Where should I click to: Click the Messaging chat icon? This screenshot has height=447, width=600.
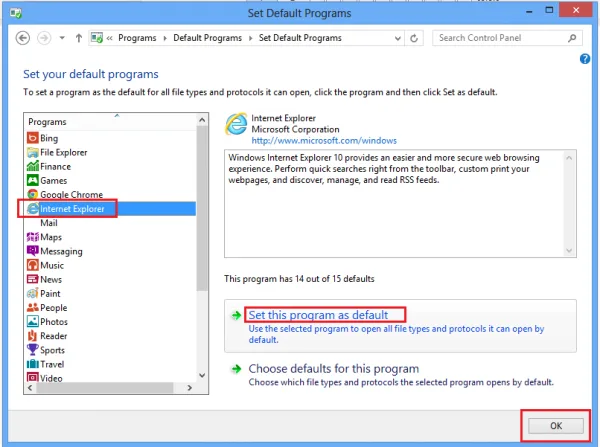tap(33, 251)
